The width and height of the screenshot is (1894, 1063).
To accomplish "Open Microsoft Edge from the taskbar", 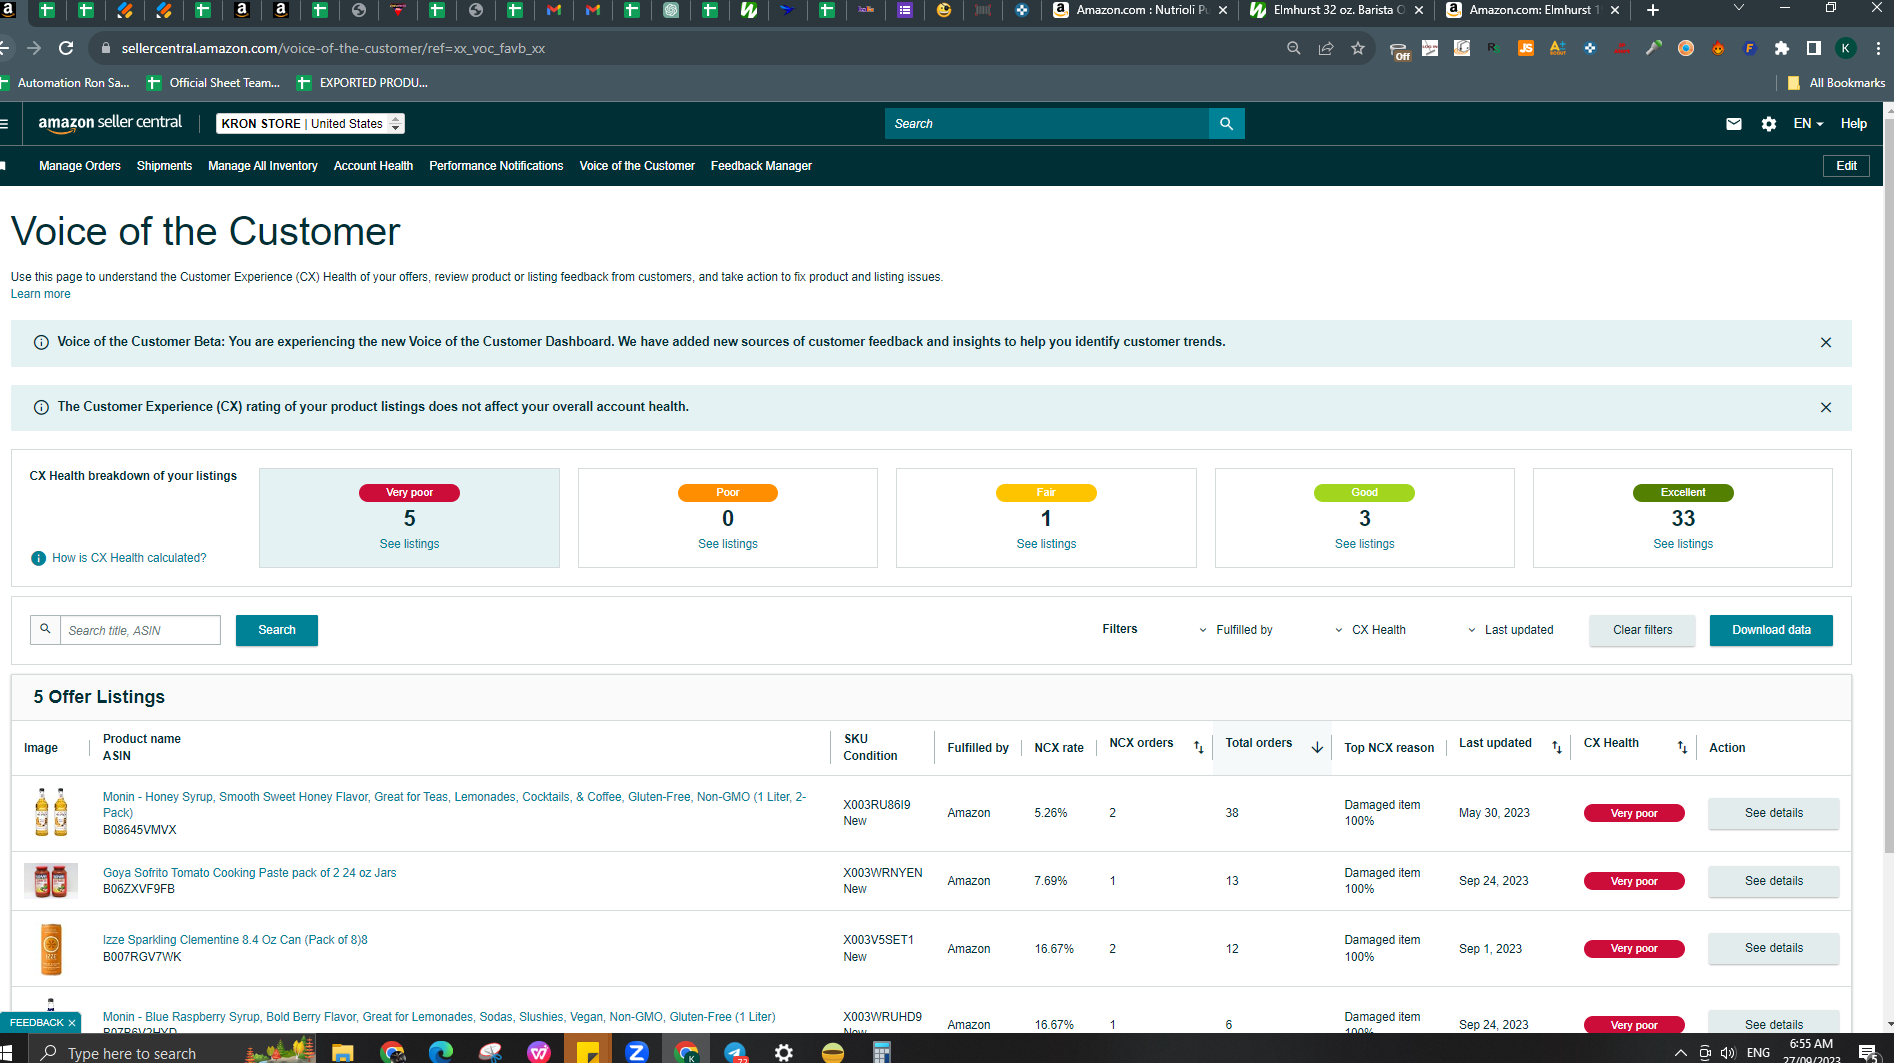I will coord(441,1052).
